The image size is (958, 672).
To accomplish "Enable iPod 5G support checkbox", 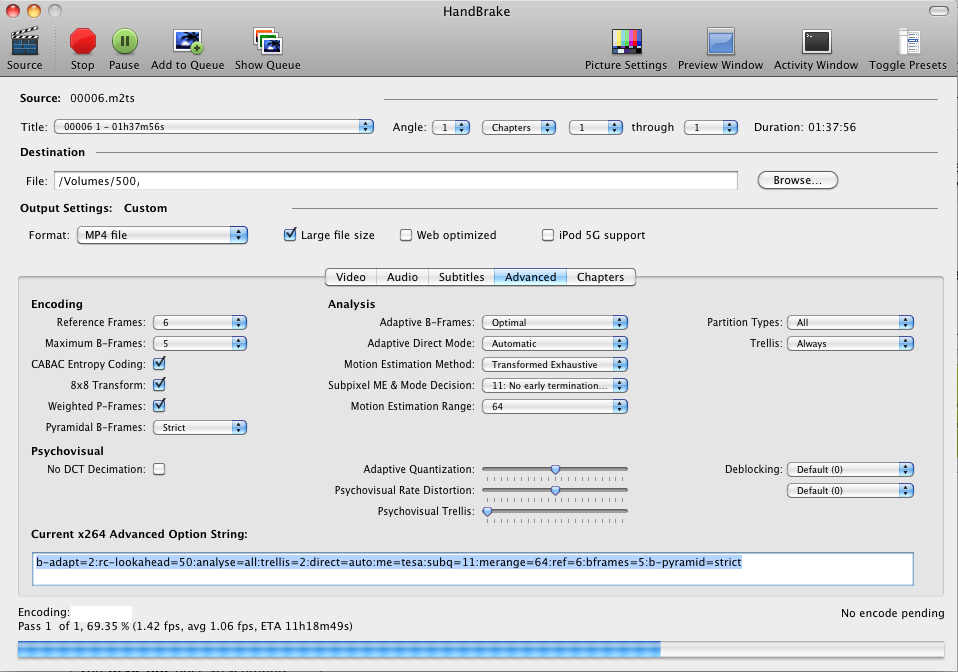I will [x=548, y=235].
